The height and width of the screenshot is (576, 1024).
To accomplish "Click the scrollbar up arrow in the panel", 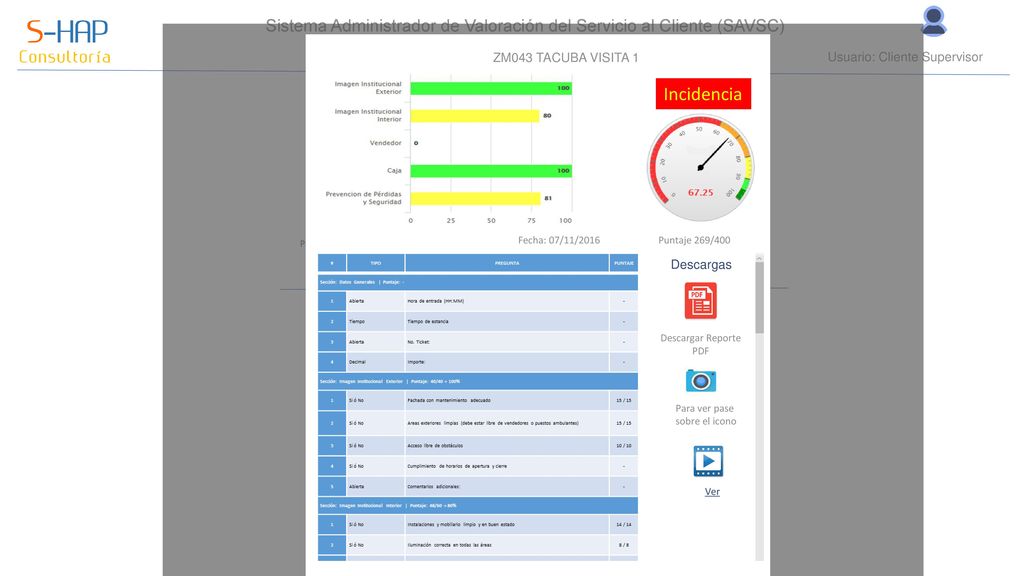I will click(759, 258).
